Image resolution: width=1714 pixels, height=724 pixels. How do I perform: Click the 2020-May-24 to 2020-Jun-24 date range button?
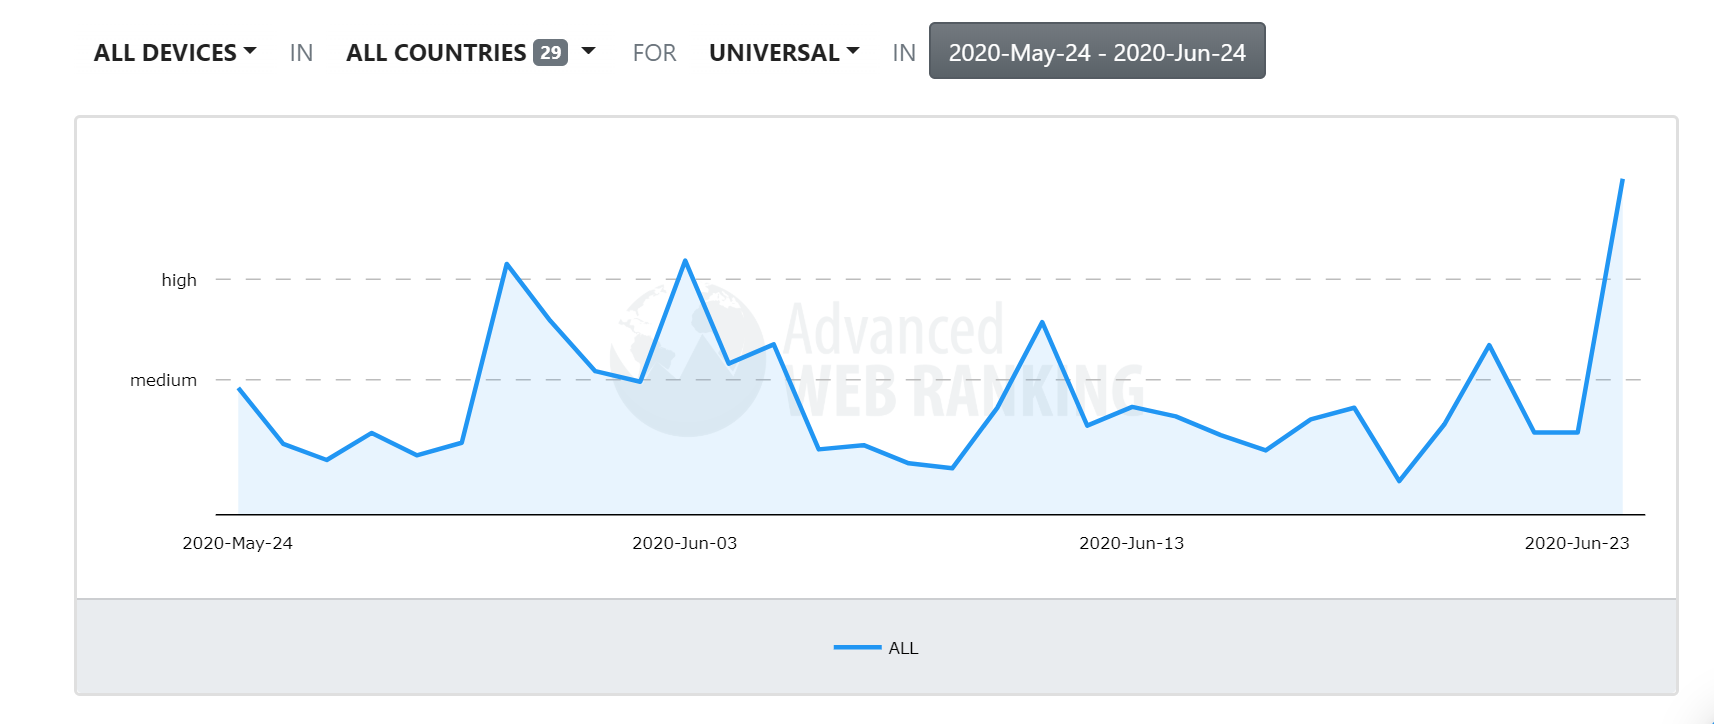coord(1097,52)
